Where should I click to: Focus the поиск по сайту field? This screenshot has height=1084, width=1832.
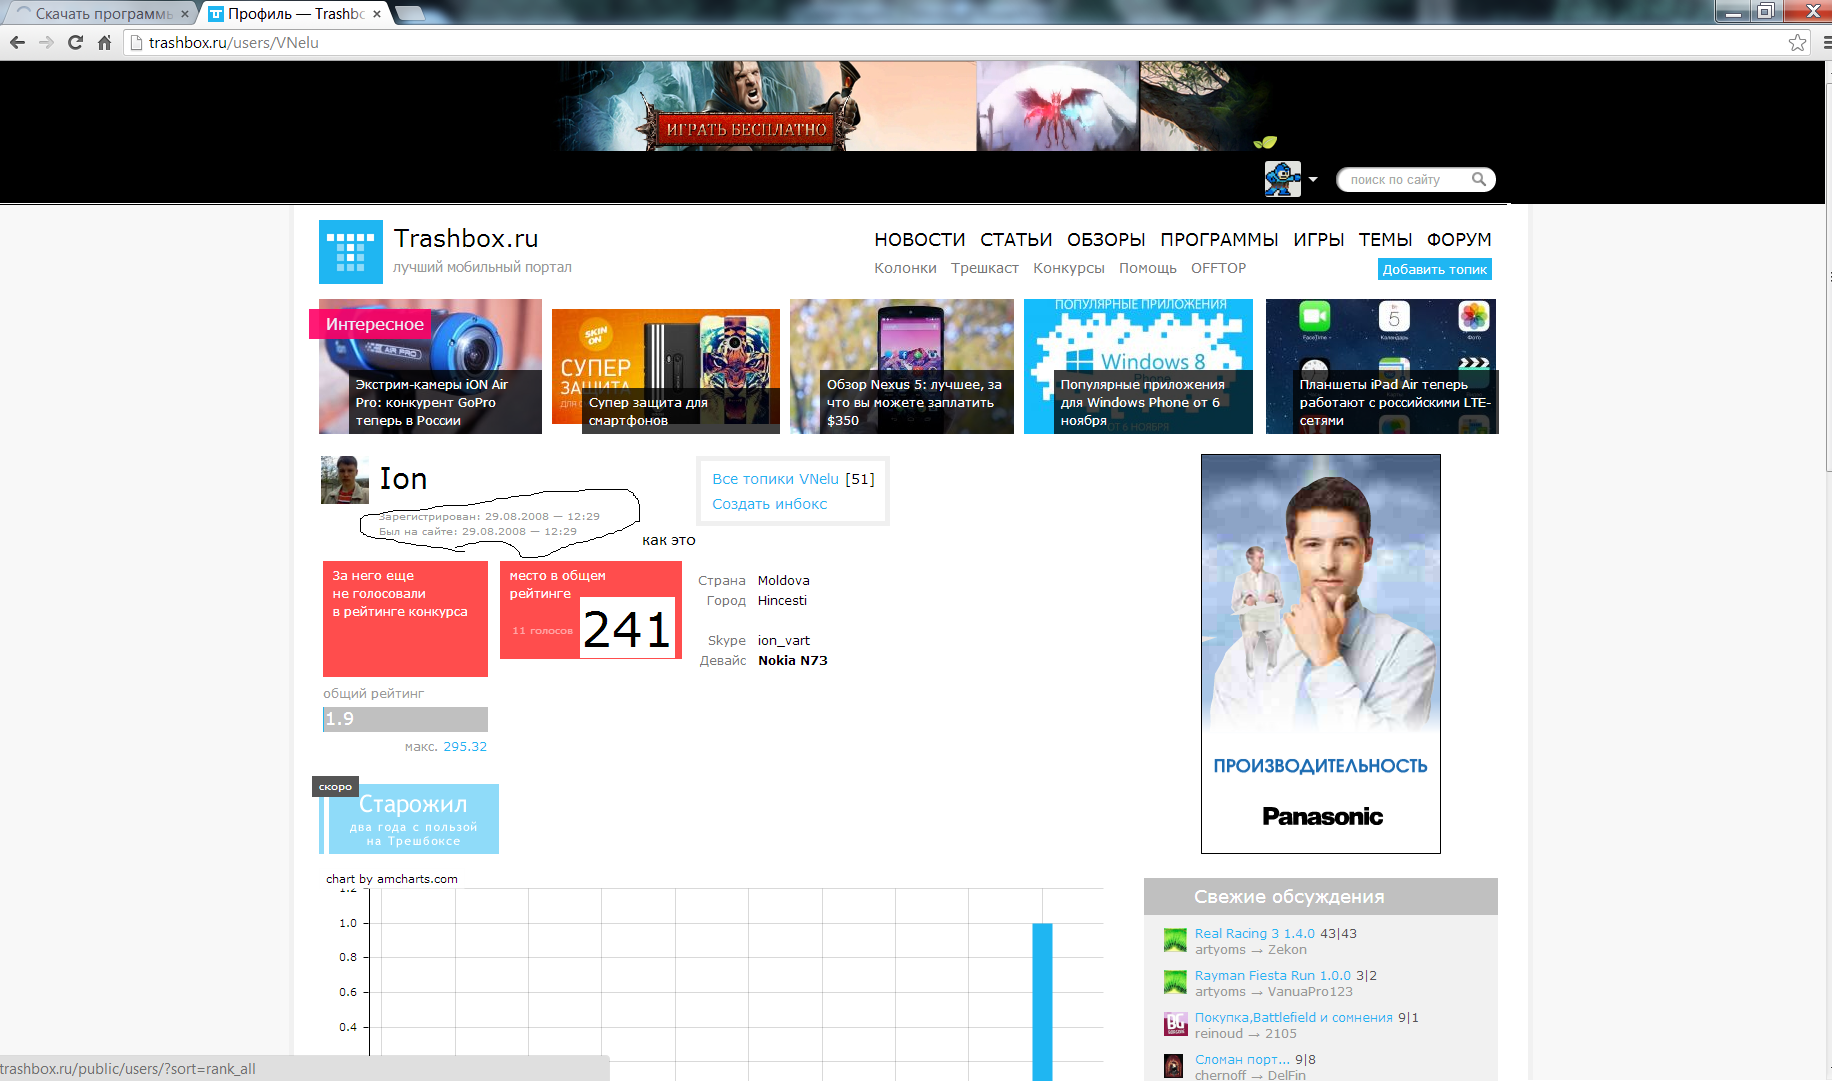[x=1405, y=179]
